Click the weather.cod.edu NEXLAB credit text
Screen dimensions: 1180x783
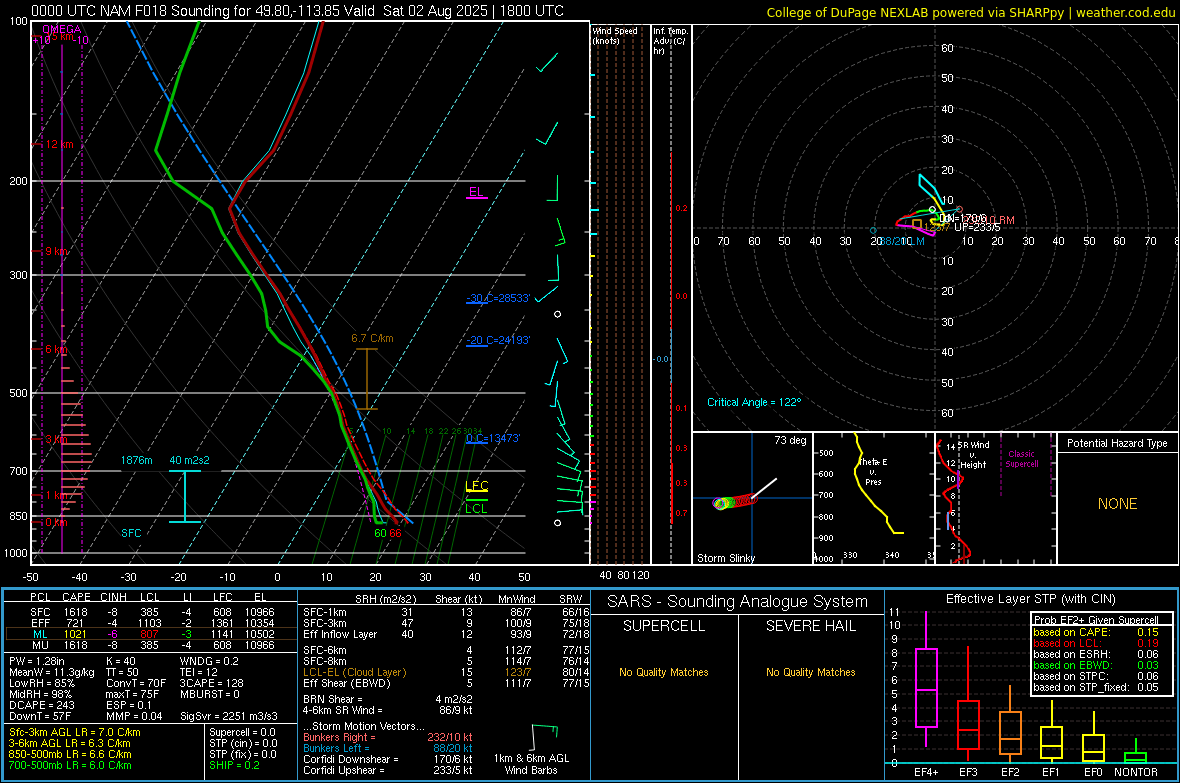pos(970,13)
